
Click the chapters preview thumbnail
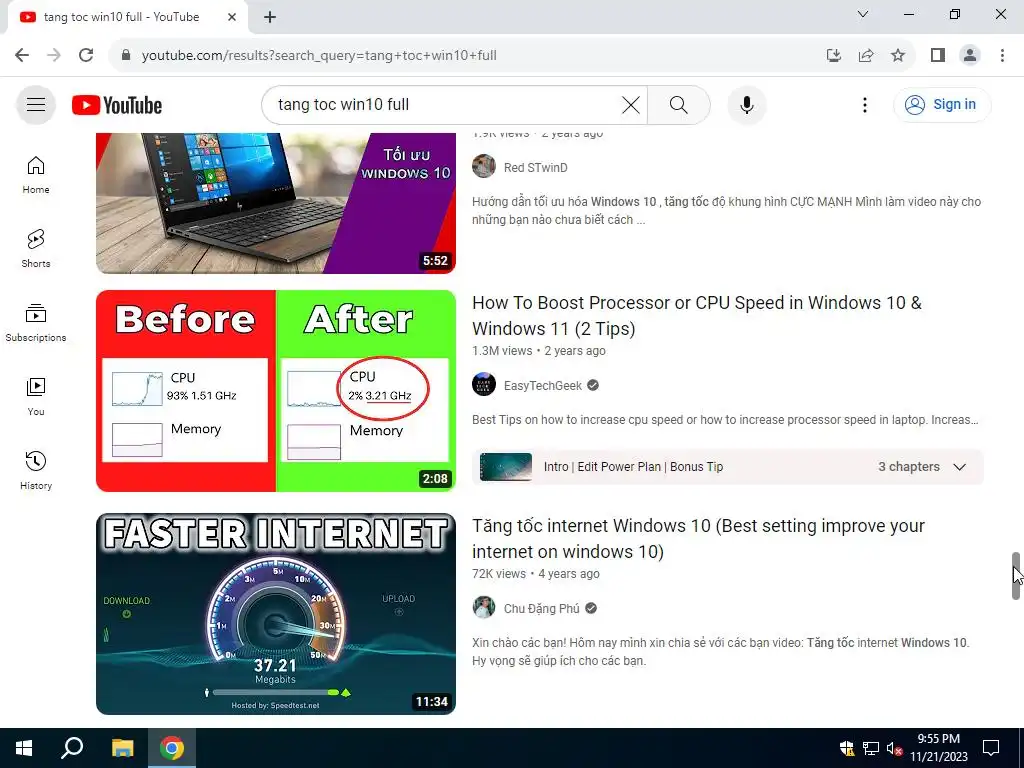click(505, 467)
